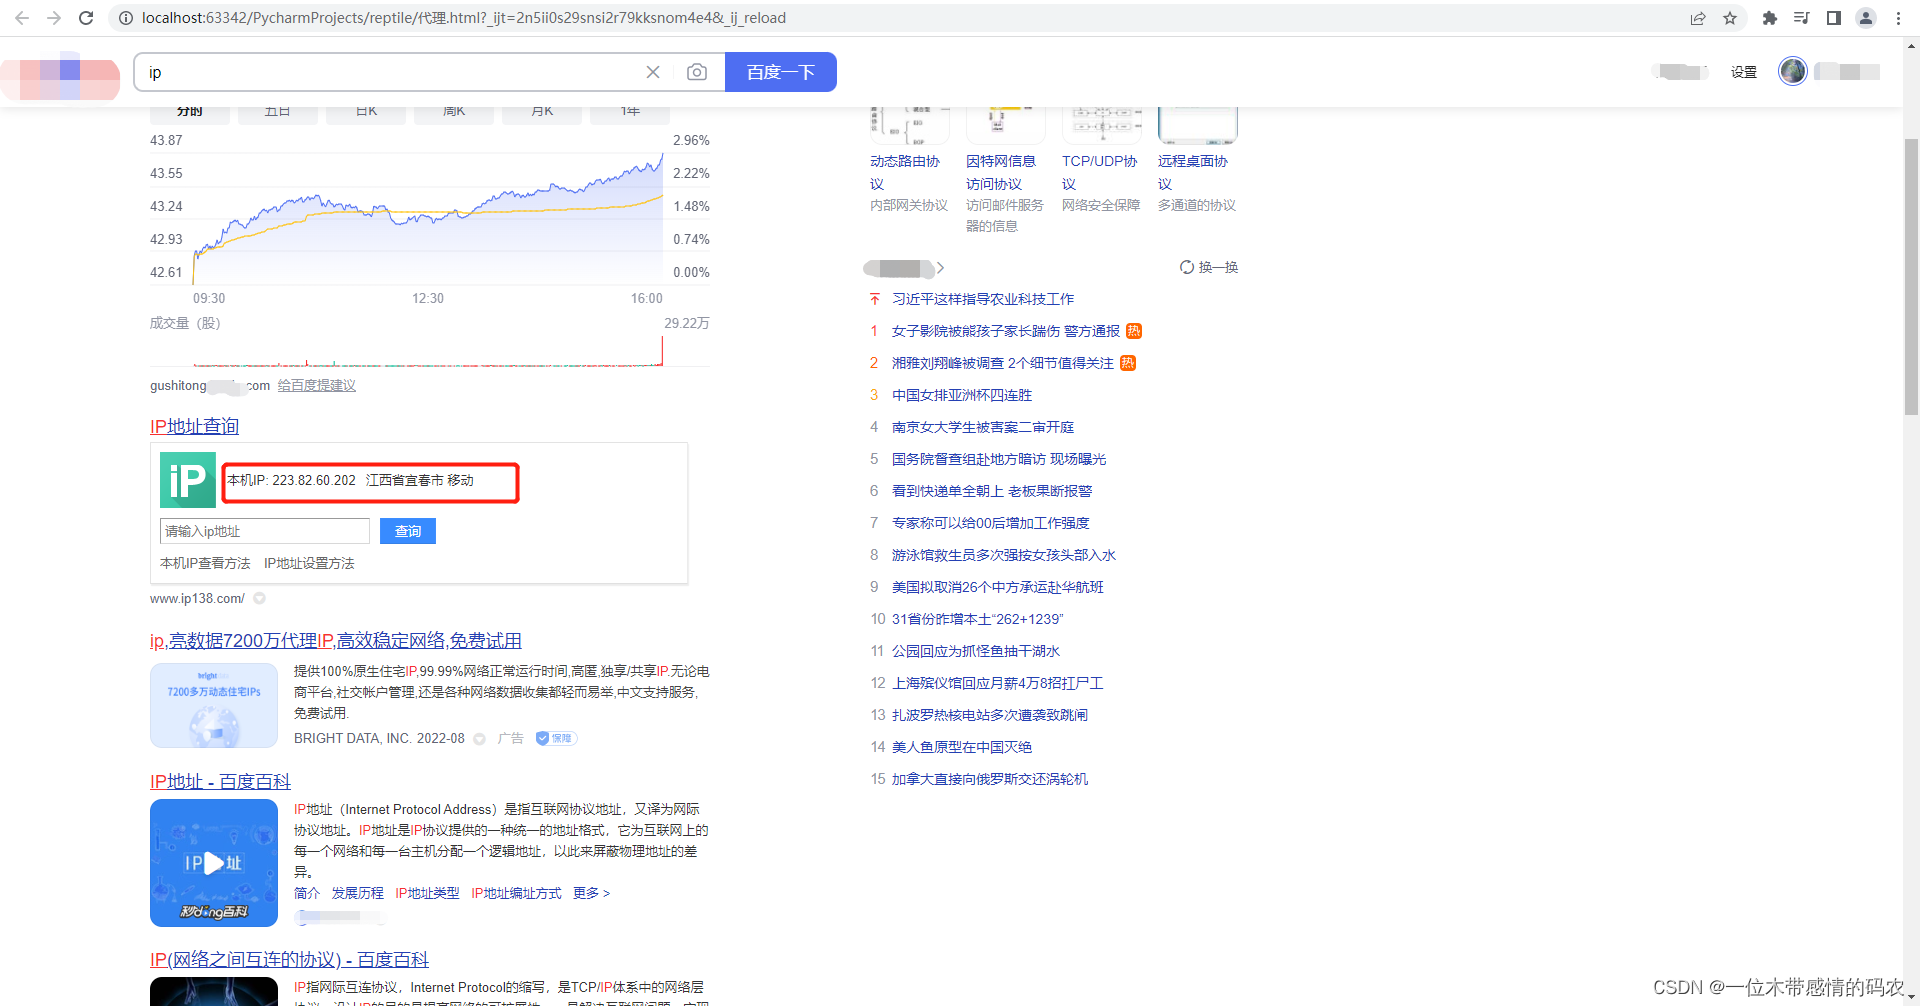Open the Chrome three-dot menu

[x=1898, y=18]
